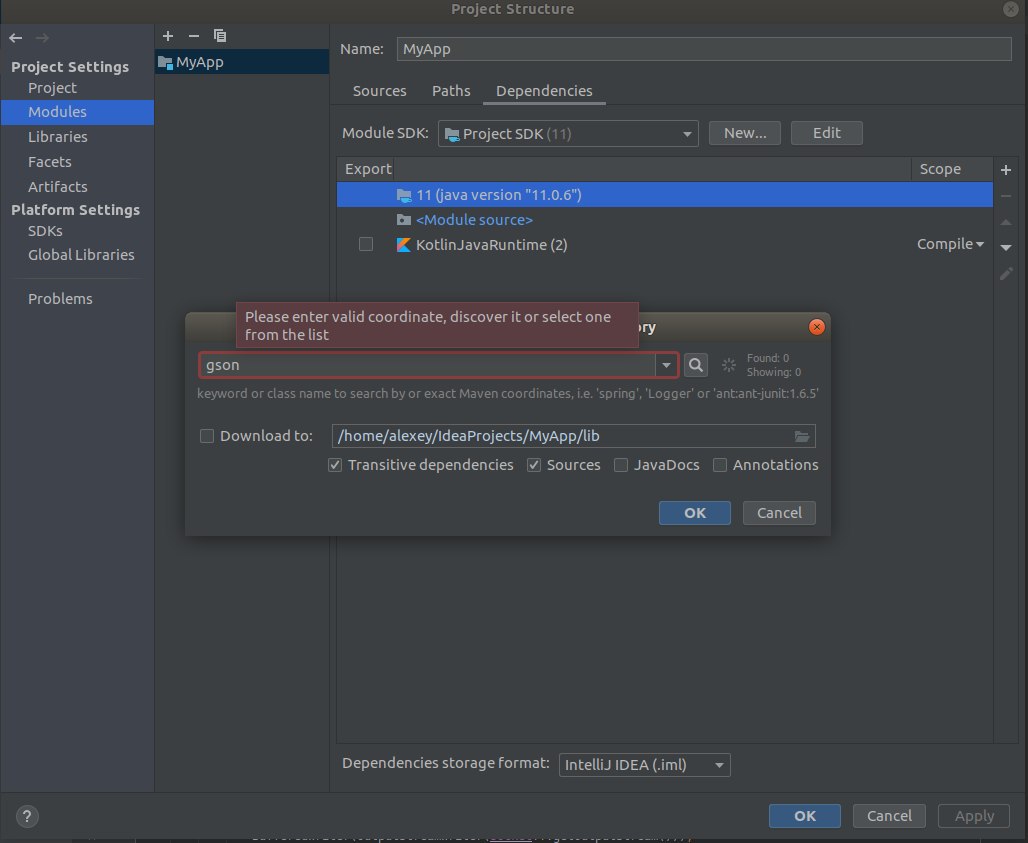
Task: Select the MyApp module in the tree
Action: pyautogui.click(x=242, y=62)
